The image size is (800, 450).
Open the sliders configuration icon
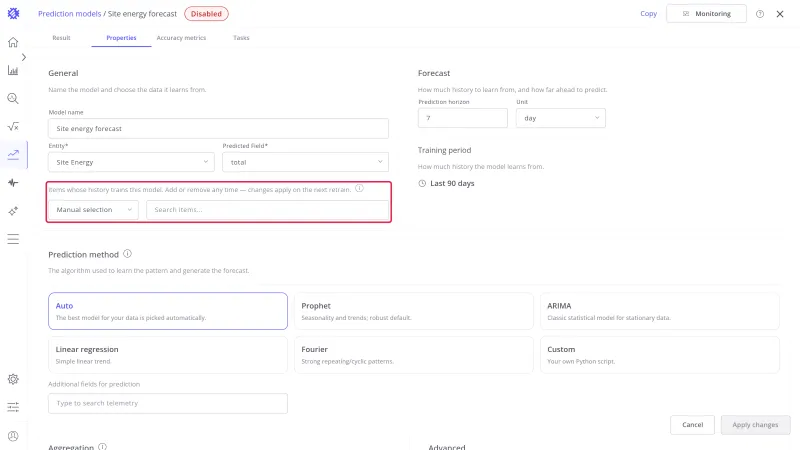13,407
